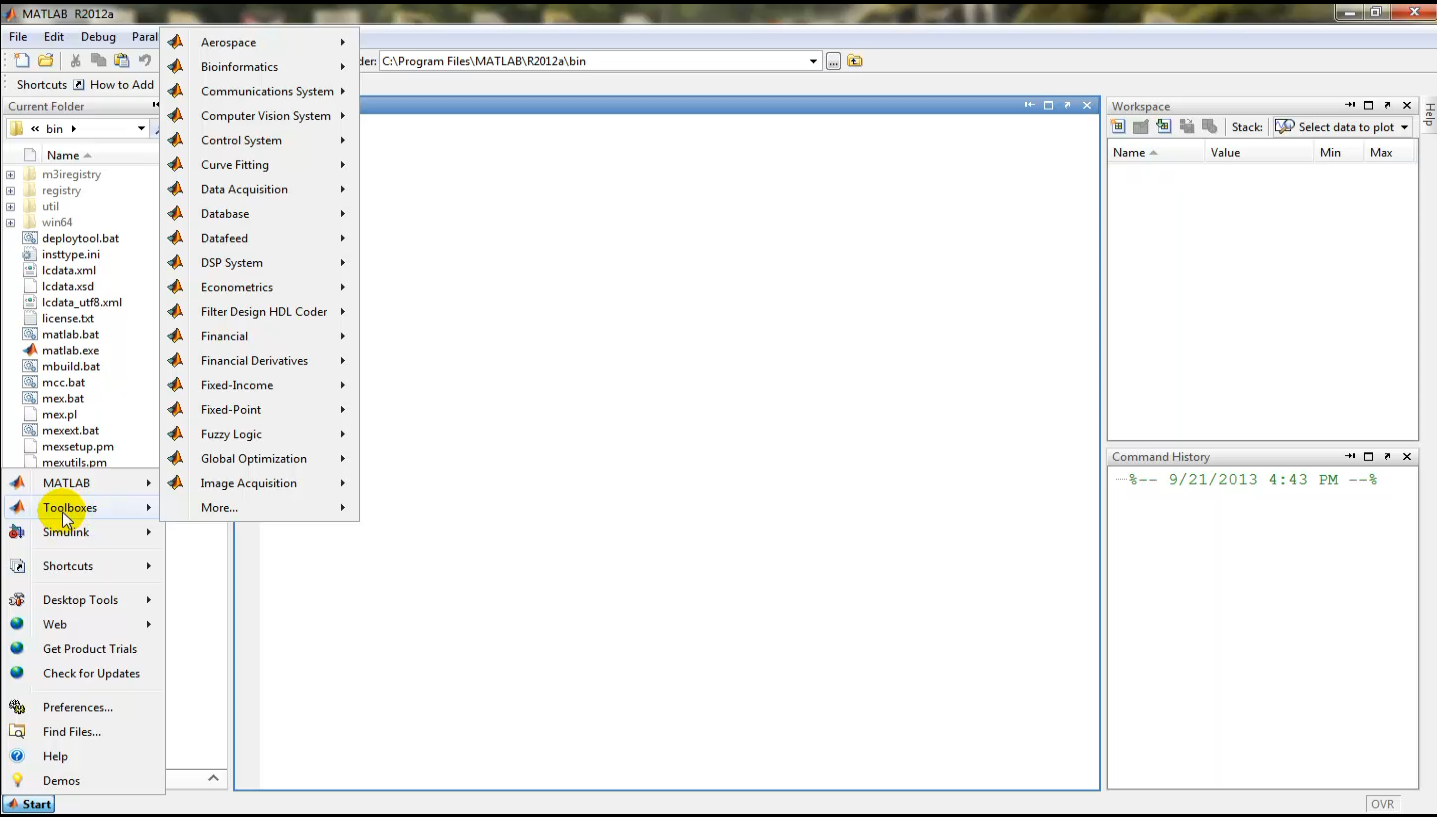
Task: Select the mbuild.bat file
Action: click(x=71, y=367)
